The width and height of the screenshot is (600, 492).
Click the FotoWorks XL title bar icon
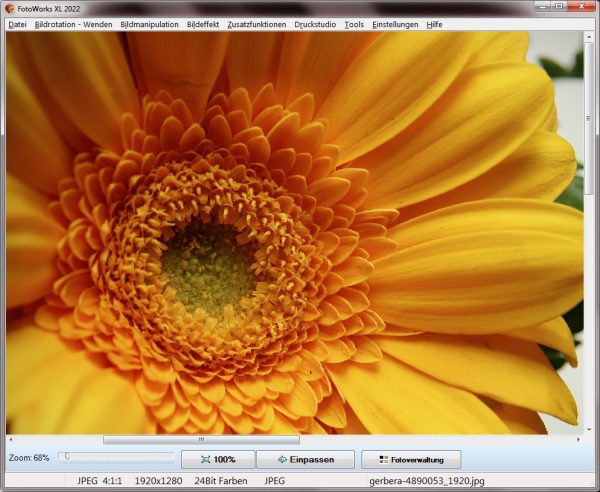point(10,8)
